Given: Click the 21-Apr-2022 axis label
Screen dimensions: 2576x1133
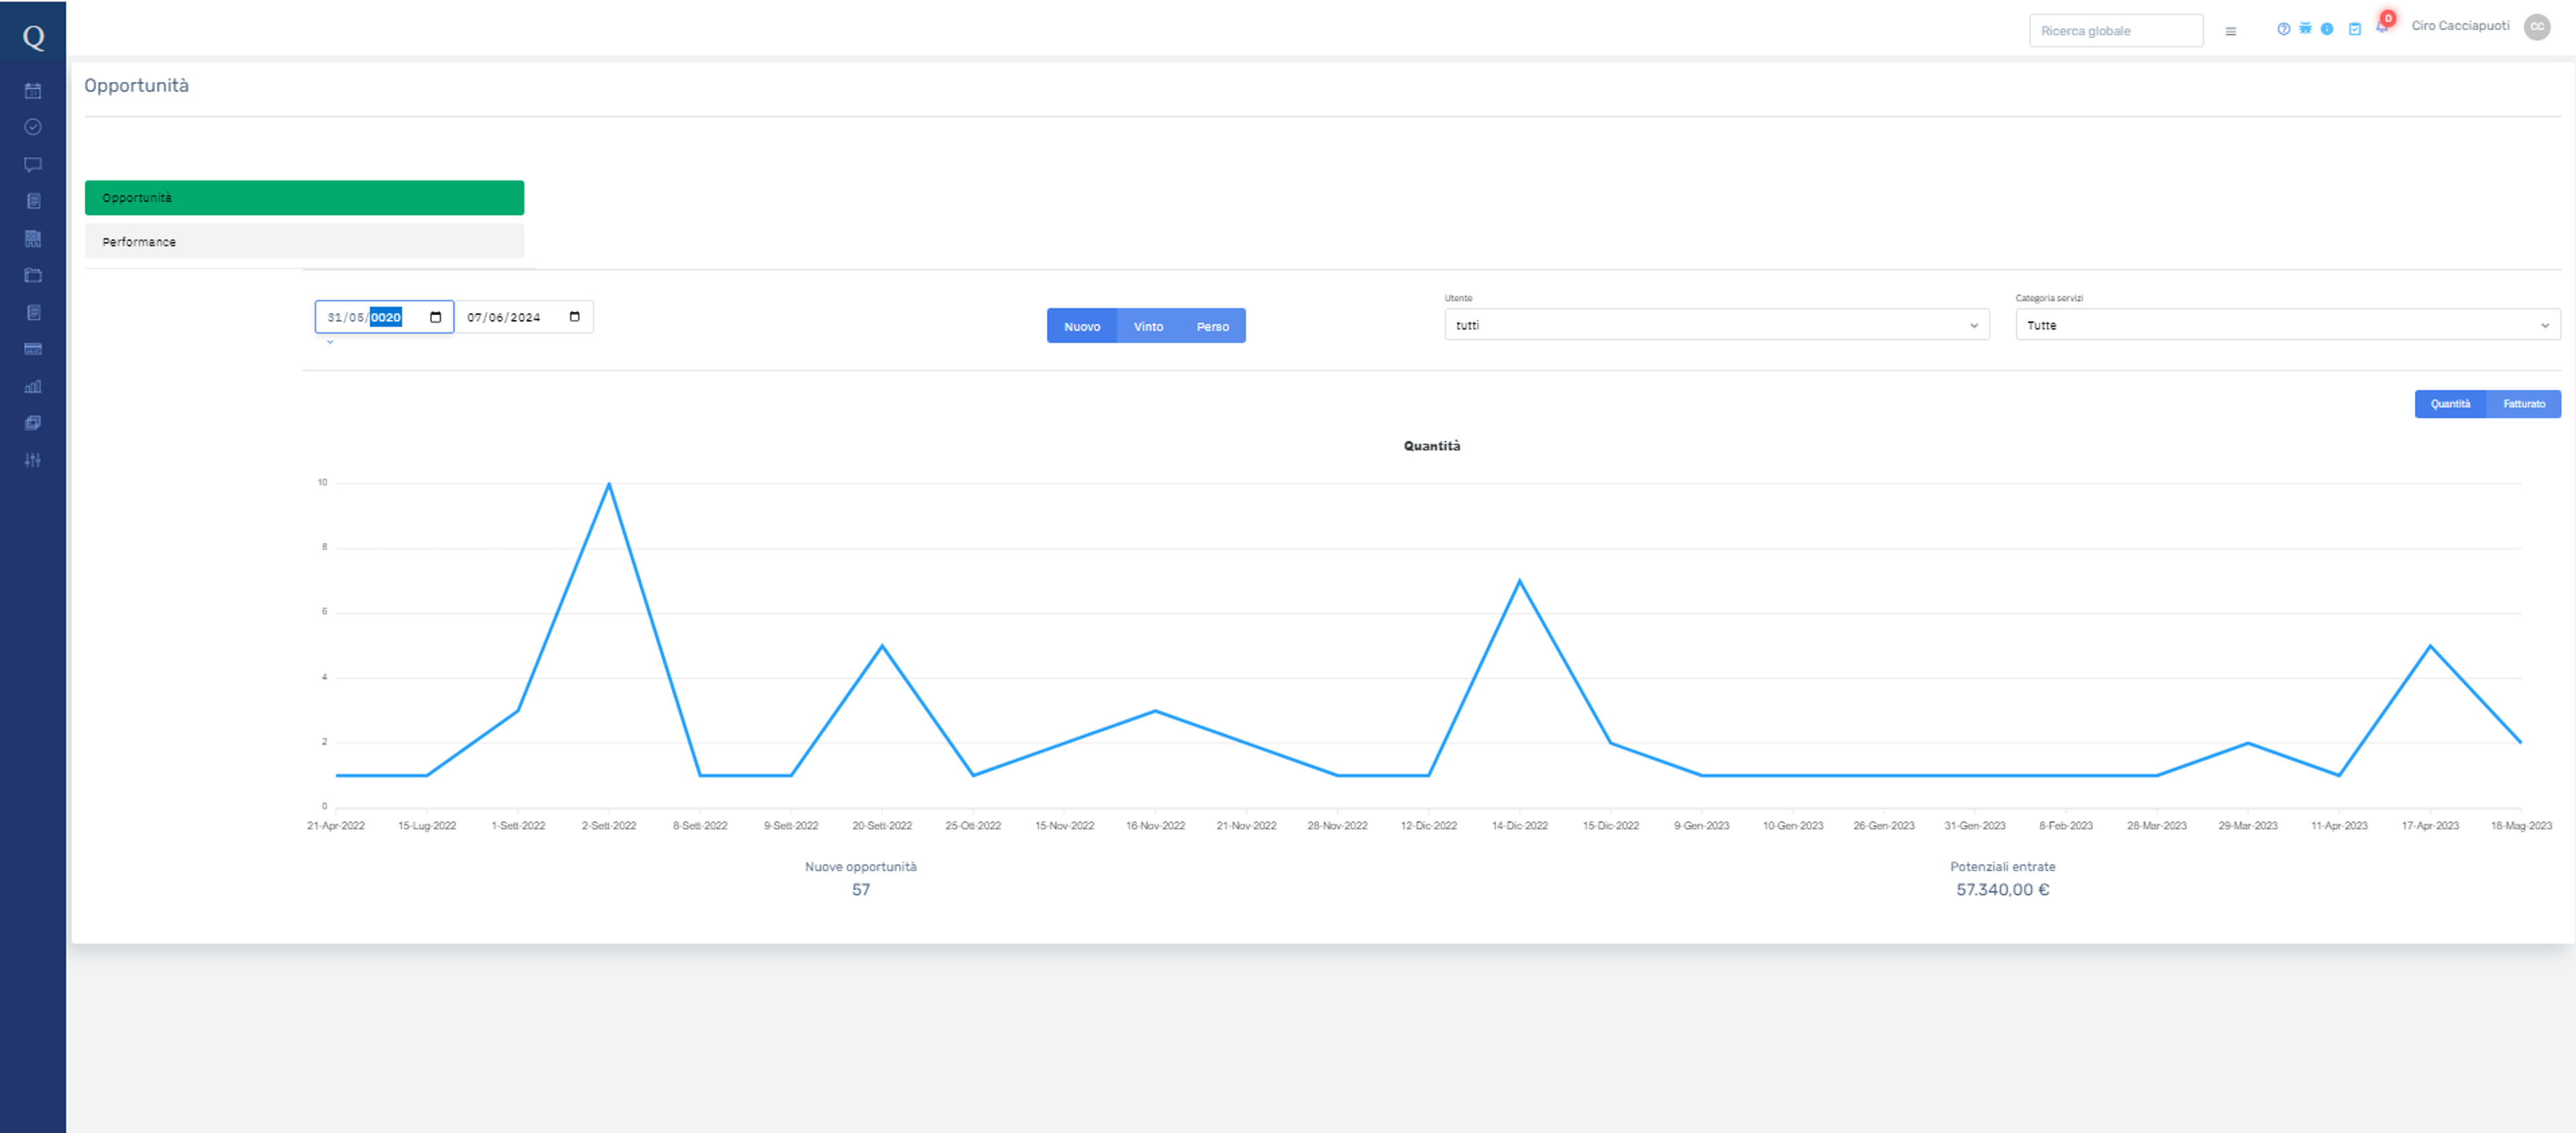Looking at the screenshot, I should pos(336,826).
